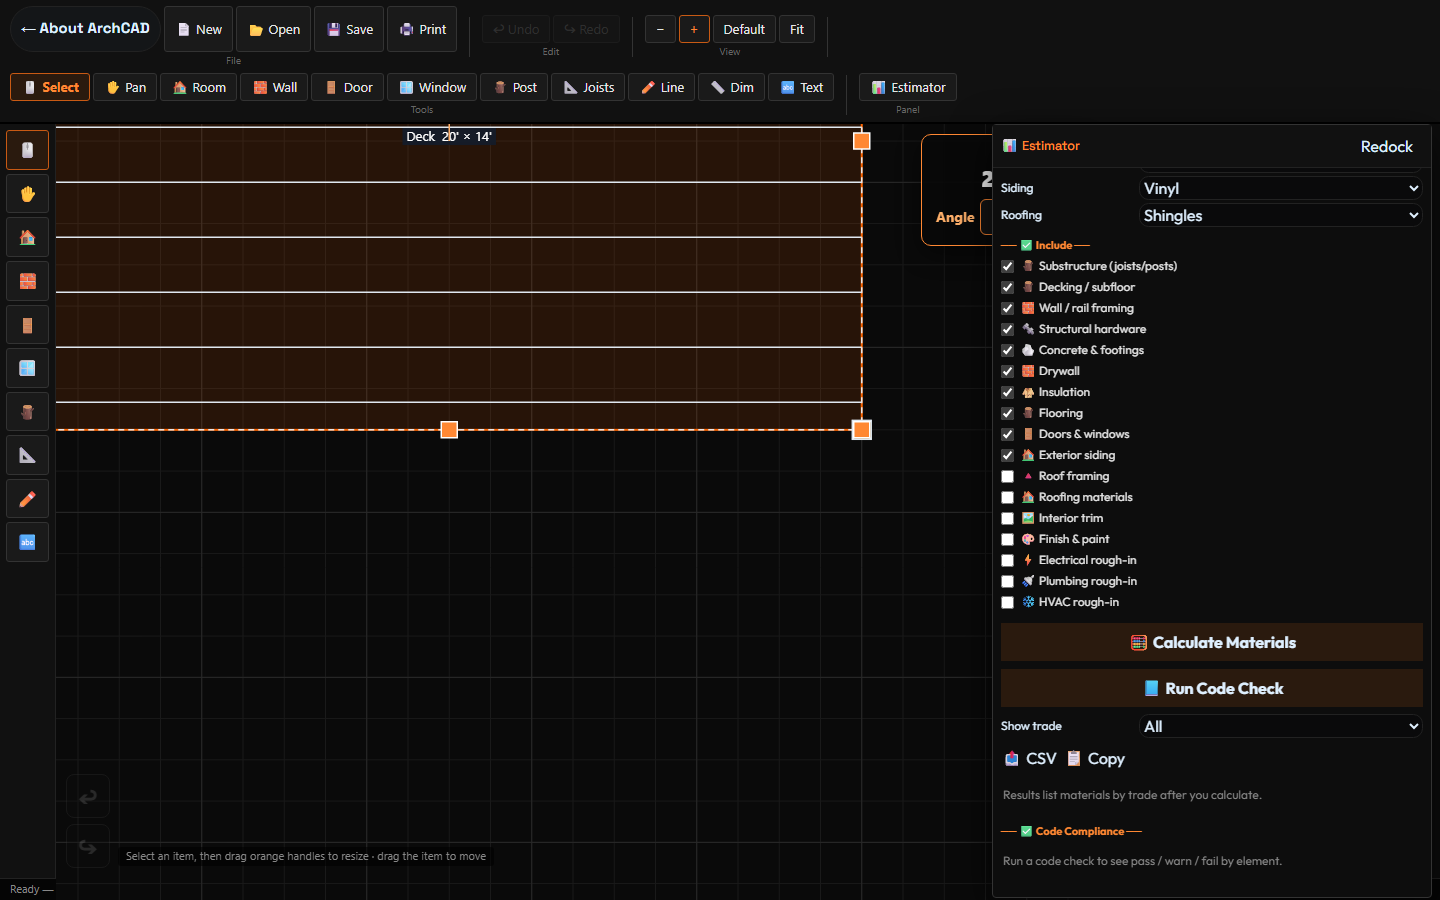Activate the Select tool in toolbar
1440x900 pixels.
50,87
